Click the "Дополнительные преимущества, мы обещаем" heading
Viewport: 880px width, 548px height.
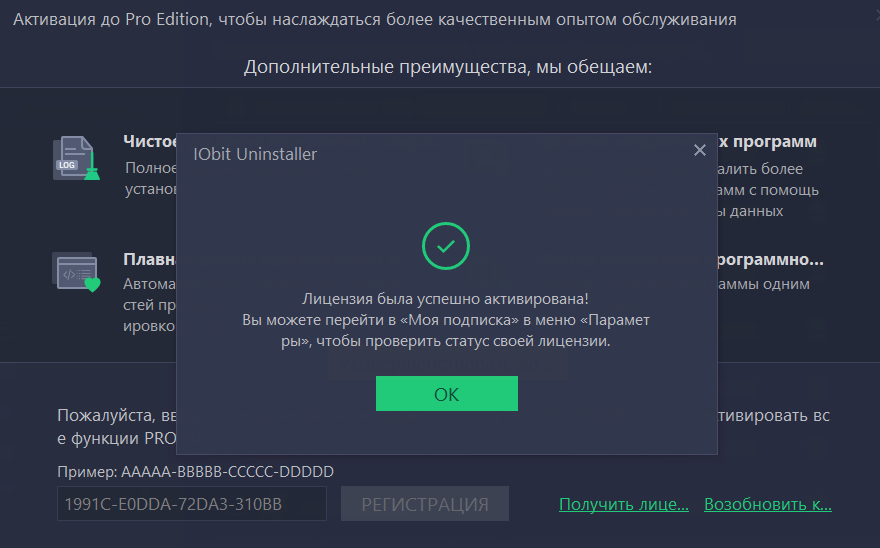click(447, 67)
